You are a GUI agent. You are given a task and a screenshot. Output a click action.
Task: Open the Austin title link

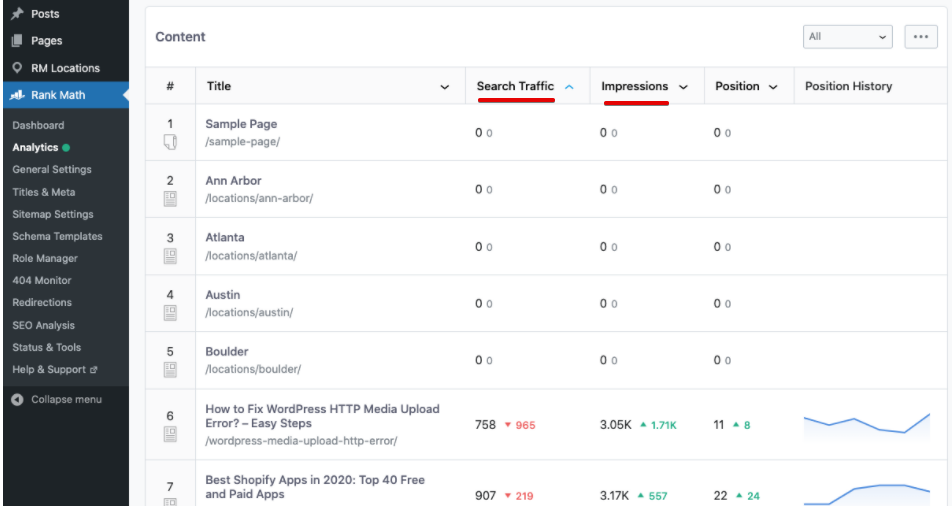pos(223,295)
